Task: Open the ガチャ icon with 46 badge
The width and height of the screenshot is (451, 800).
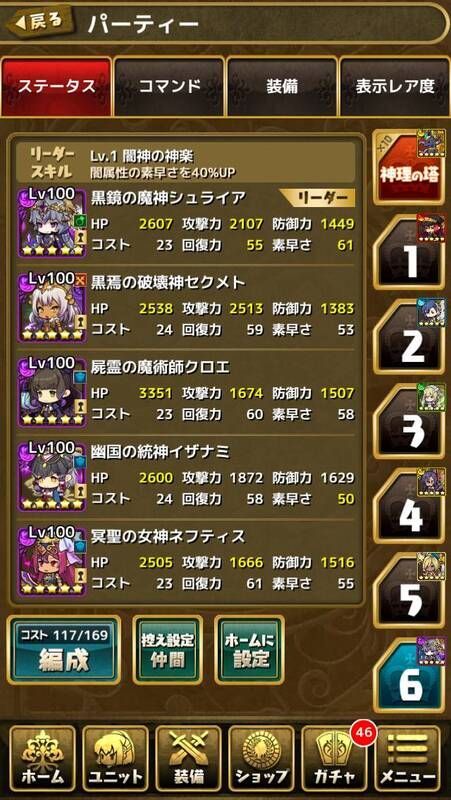Action: [x=335, y=759]
